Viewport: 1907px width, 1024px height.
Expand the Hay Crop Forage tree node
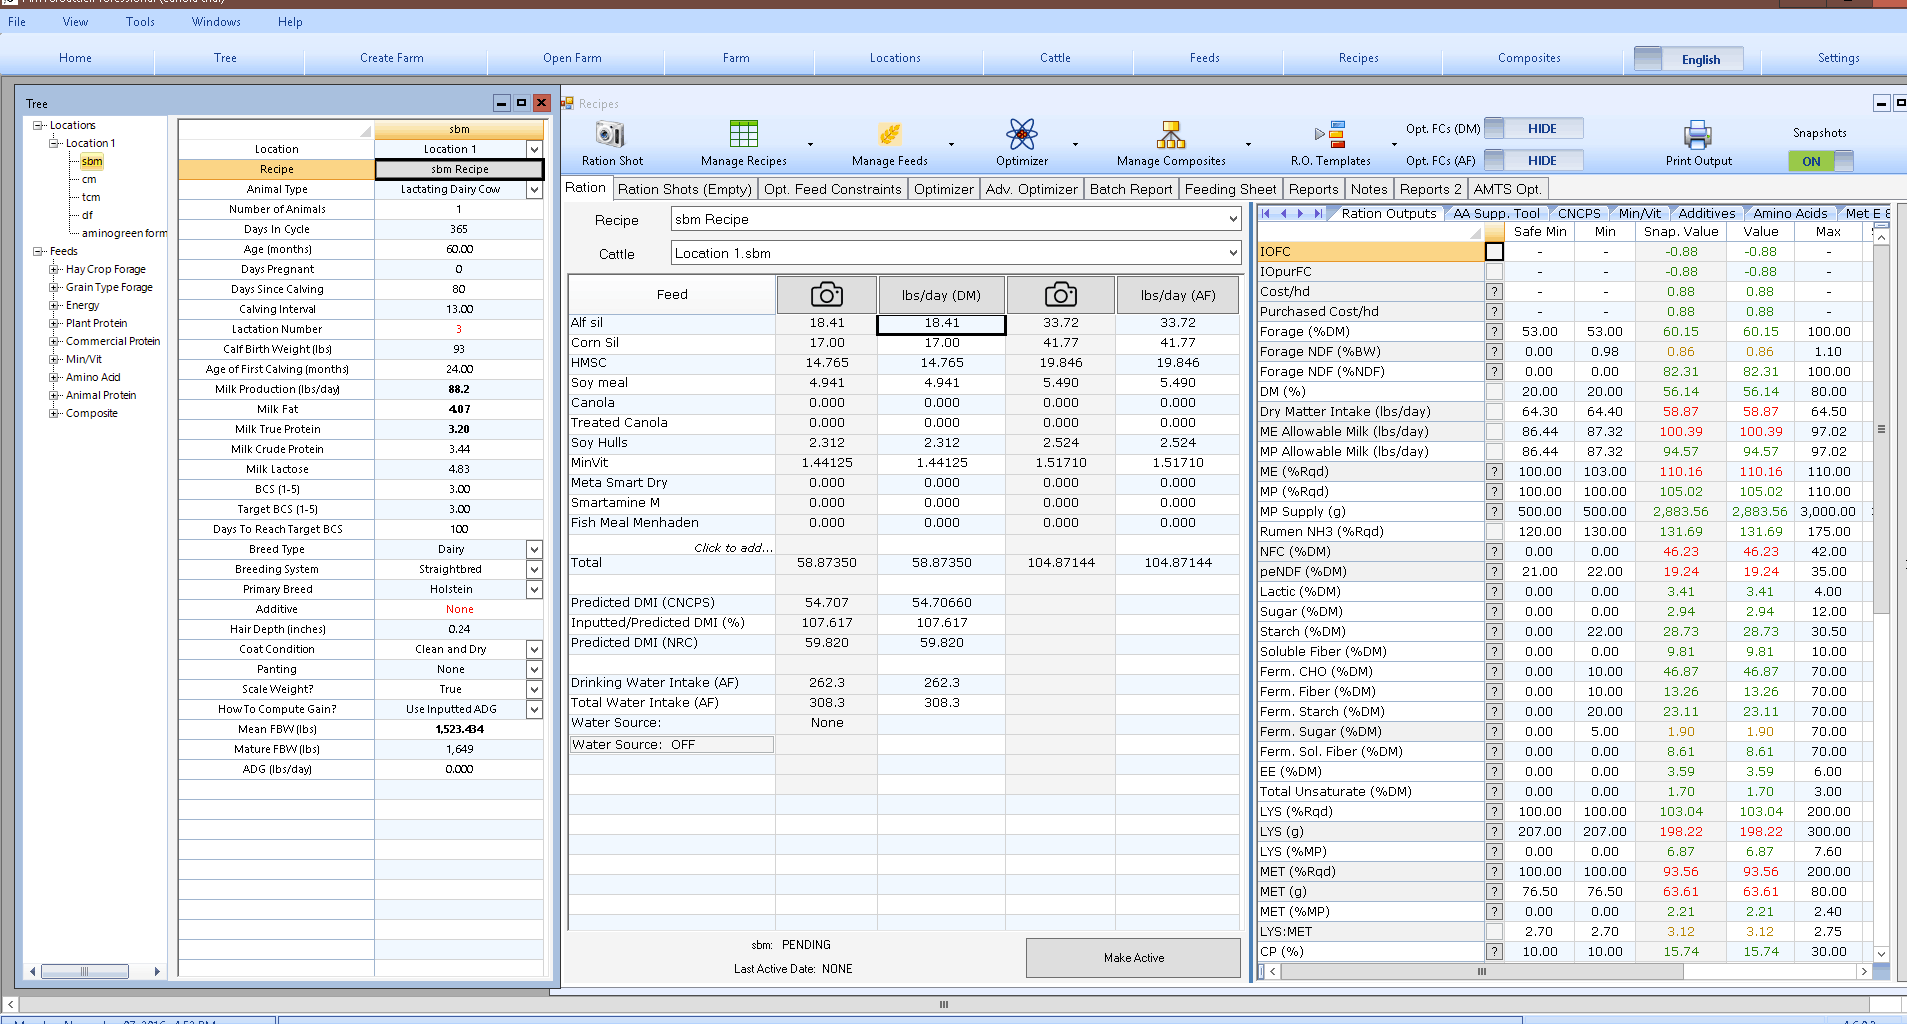[53, 269]
